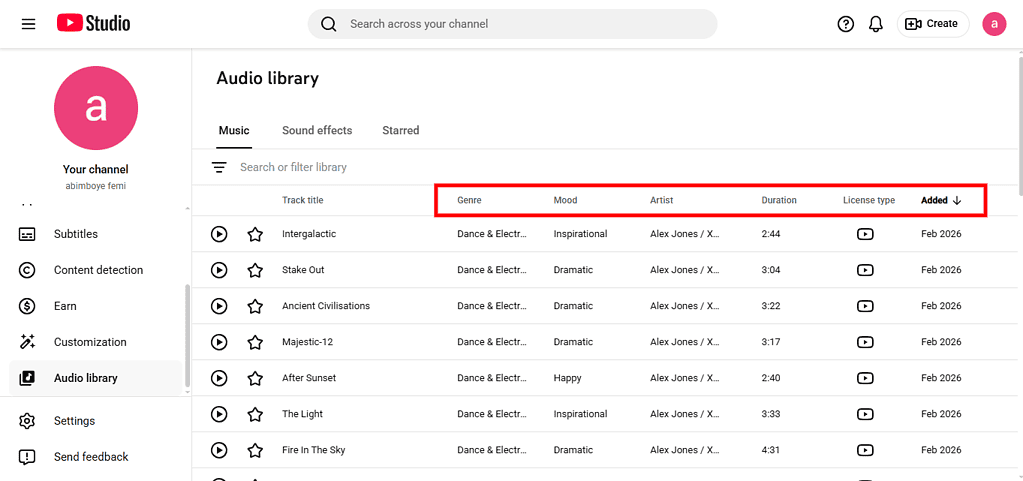Star the Ancient Civilisations track
This screenshot has width=1023, height=481.
(x=255, y=306)
